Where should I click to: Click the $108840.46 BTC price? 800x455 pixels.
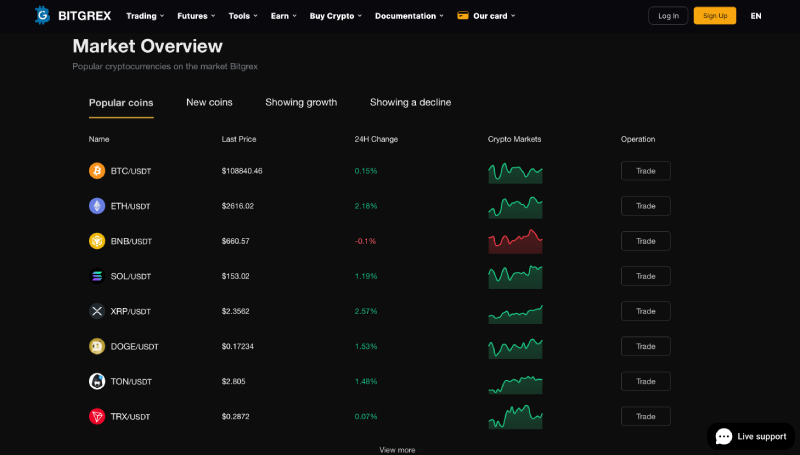pyautogui.click(x=242, y=171)
